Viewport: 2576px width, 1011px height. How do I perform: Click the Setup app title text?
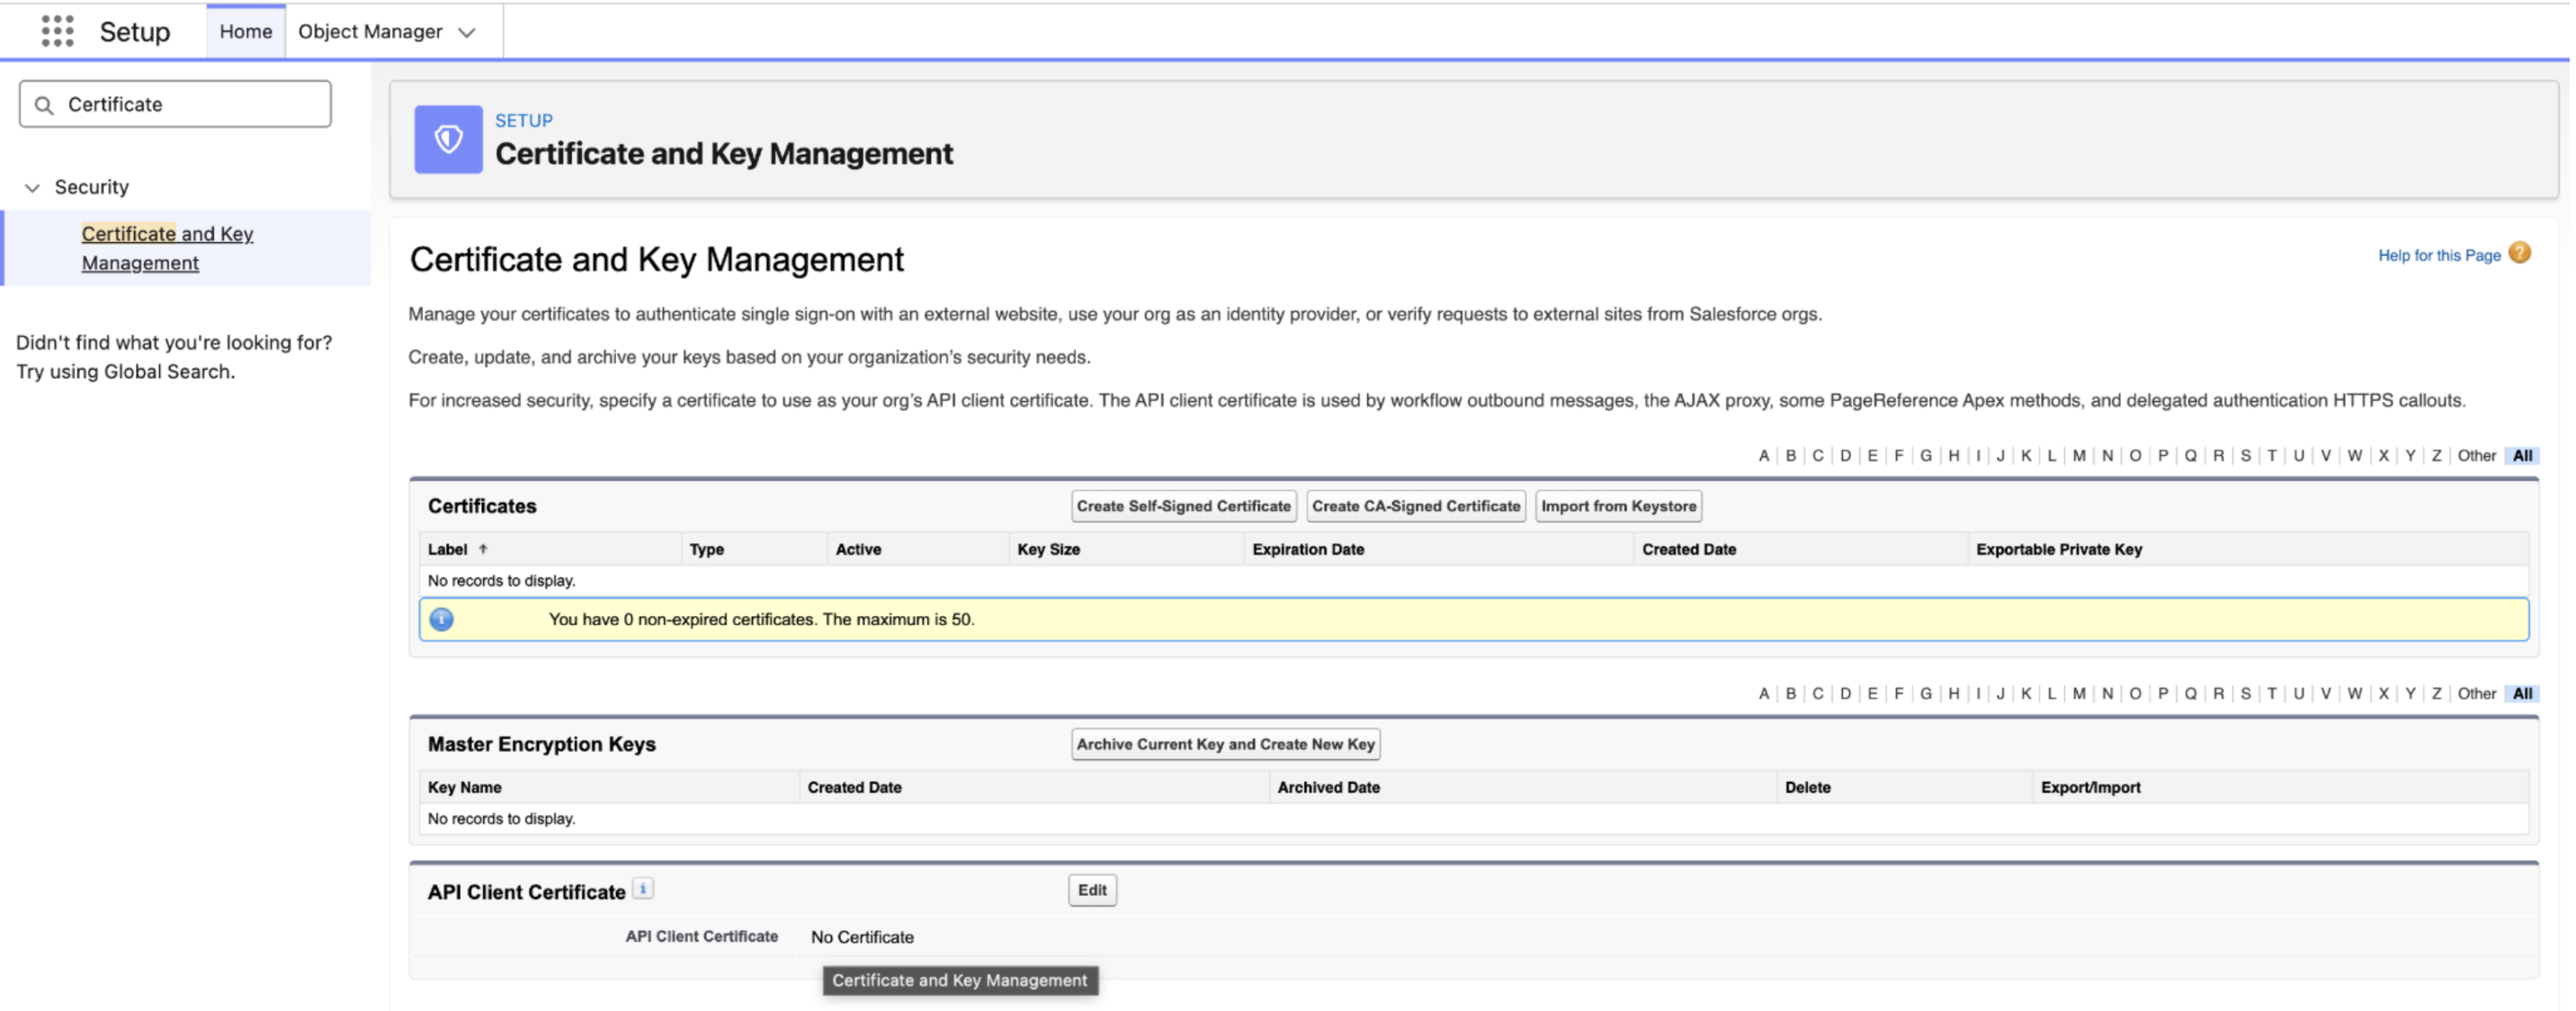coord(135,32)
